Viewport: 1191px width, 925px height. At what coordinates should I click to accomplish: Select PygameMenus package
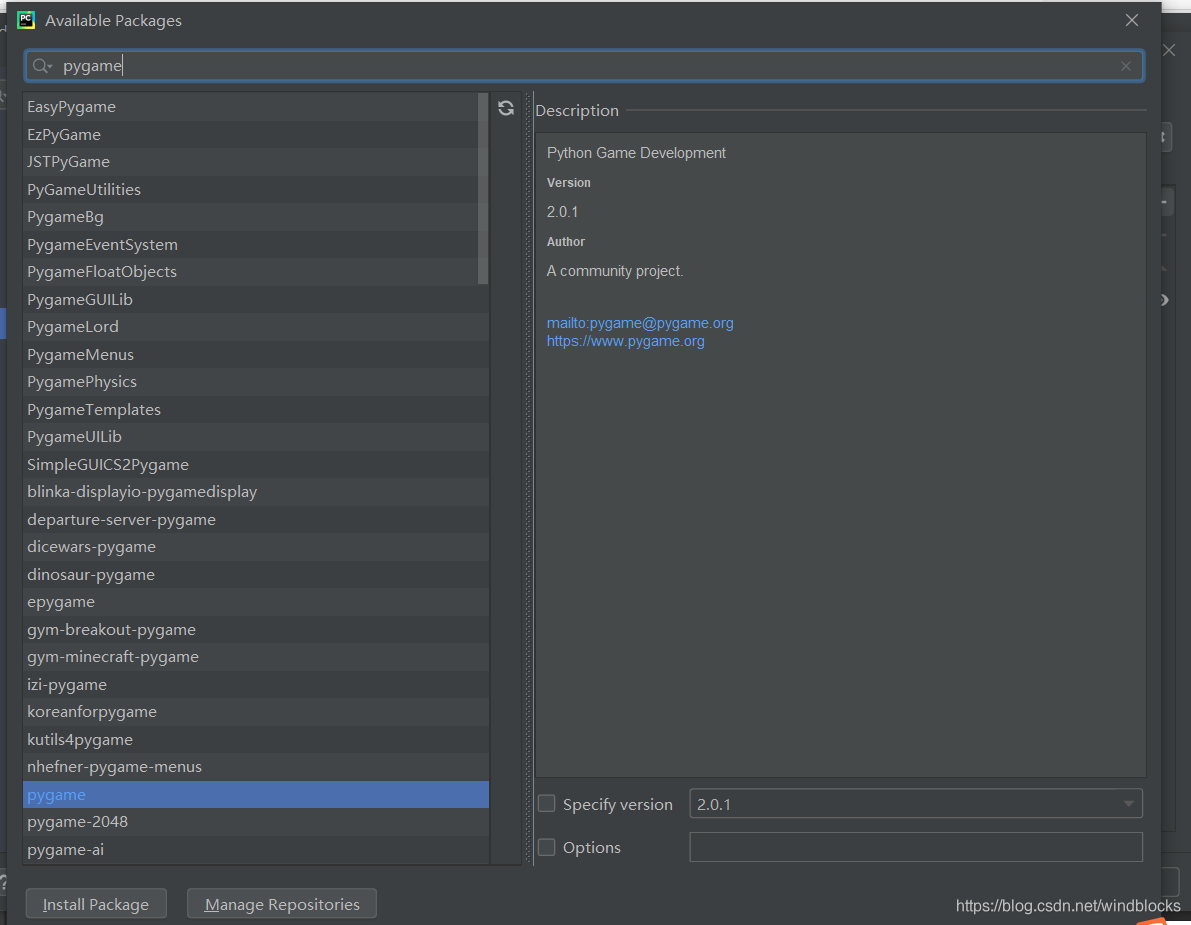(256, 355)
